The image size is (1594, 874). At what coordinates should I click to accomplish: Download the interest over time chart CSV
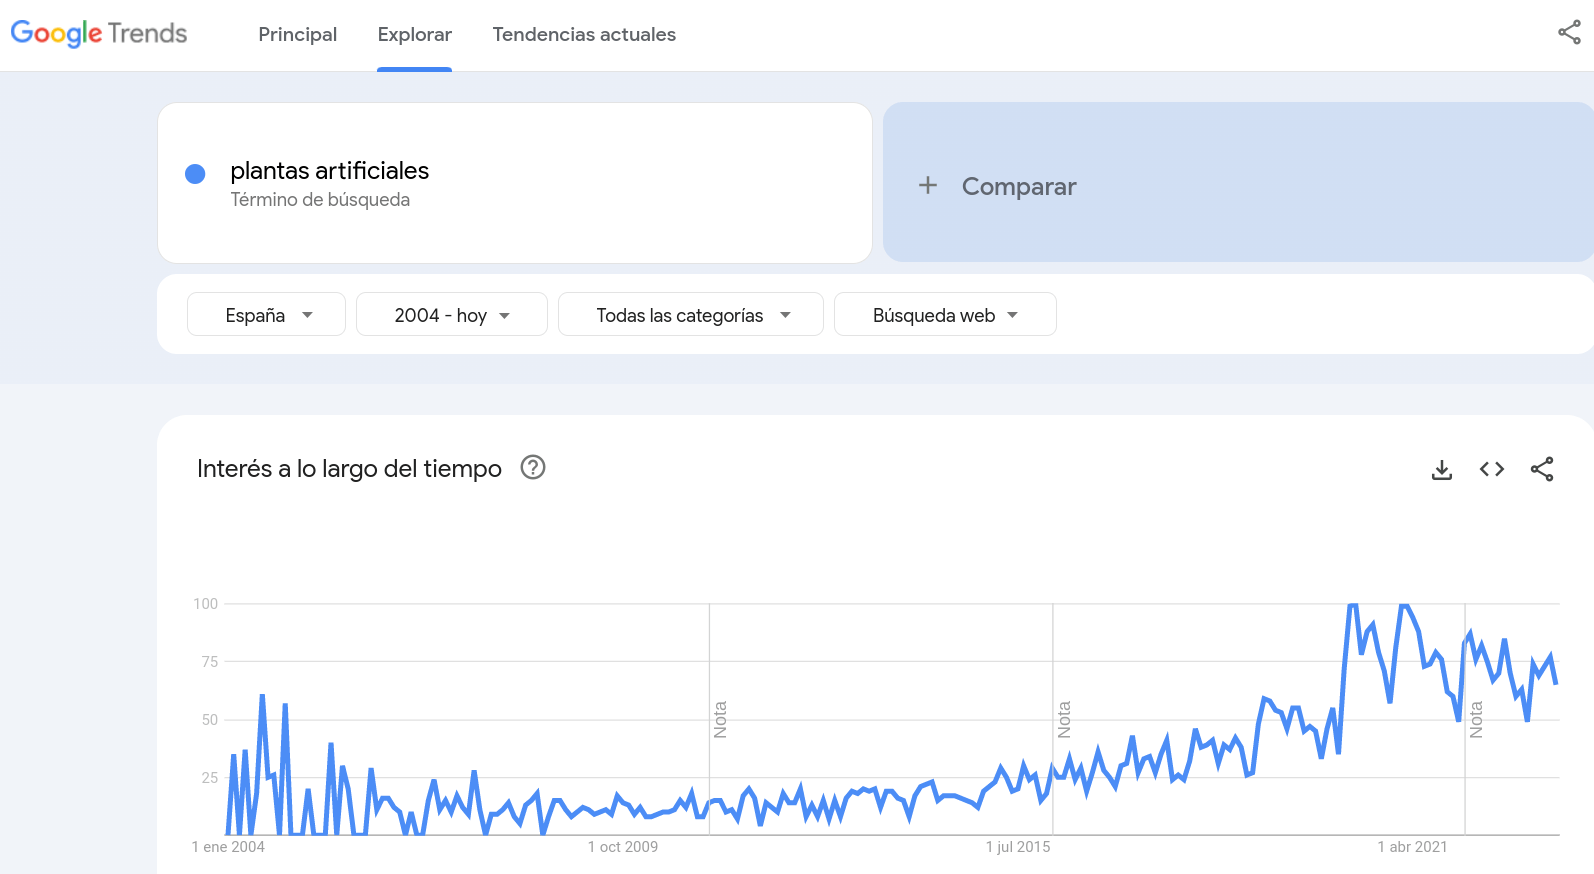tap(1441, 469)
